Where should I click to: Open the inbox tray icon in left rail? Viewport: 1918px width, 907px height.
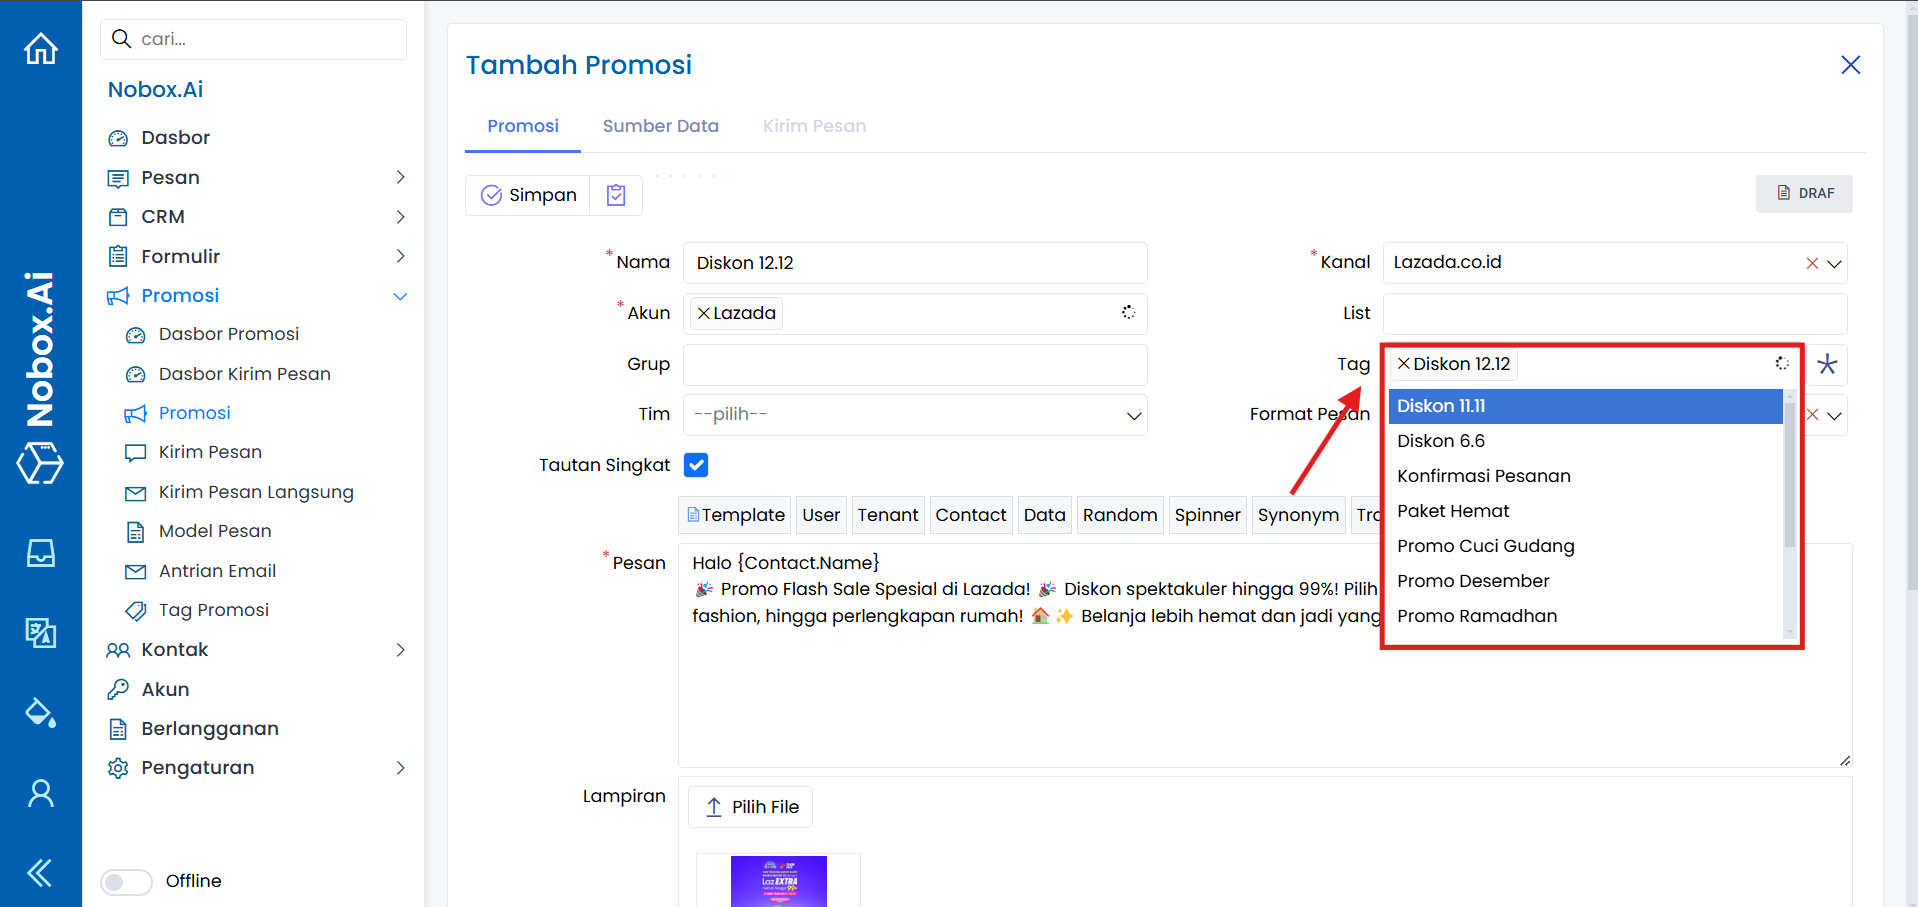coord(41,553)
